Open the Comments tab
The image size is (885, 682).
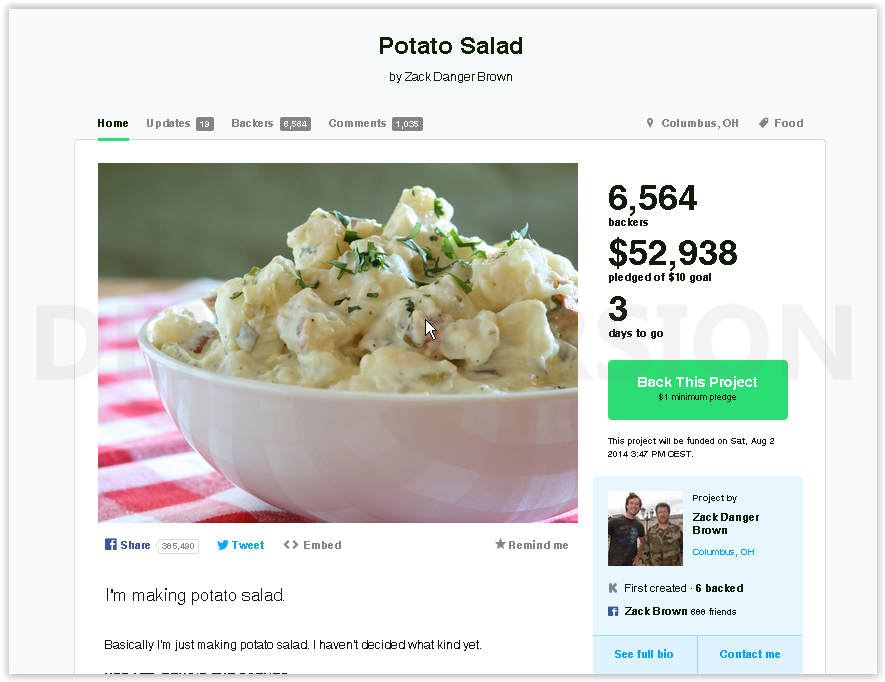[x=375, y=124]
